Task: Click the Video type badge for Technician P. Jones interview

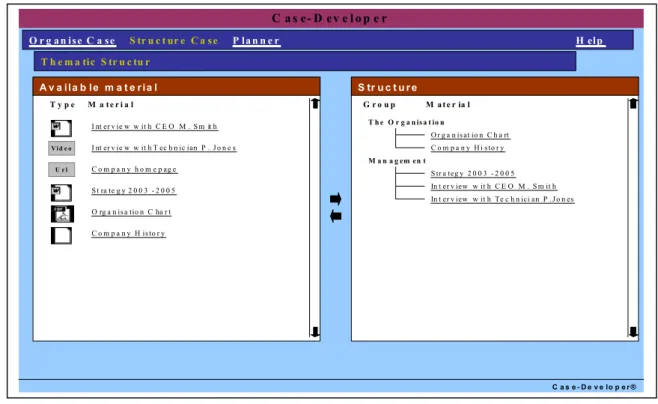Action: point(61,149)
